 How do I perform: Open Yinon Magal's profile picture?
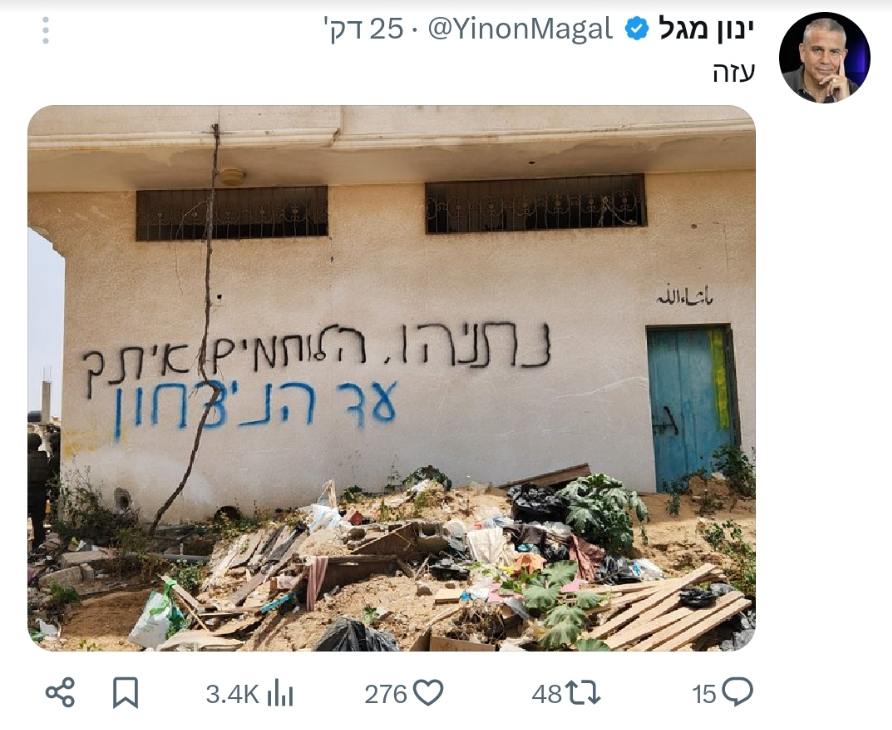click(x=824, y=58)
